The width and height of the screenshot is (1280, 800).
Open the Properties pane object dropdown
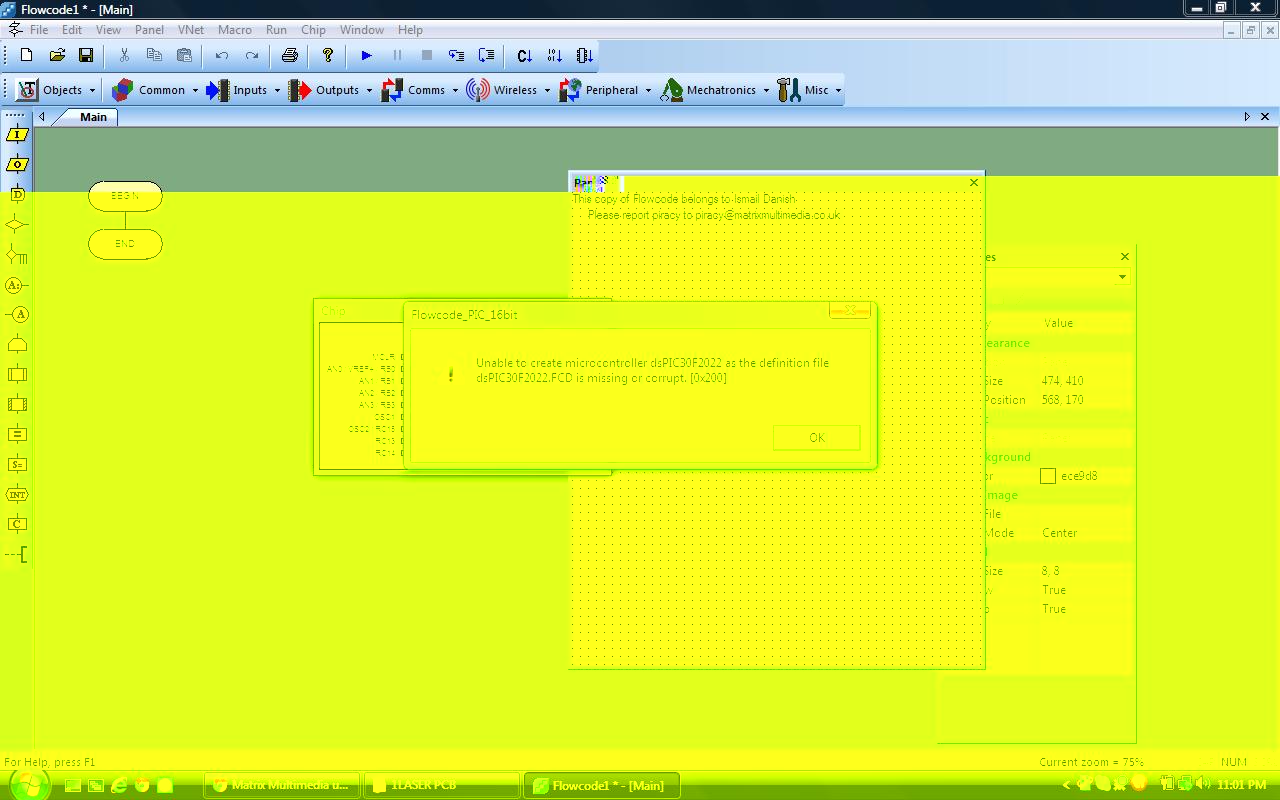click(x=1122, y=277)
